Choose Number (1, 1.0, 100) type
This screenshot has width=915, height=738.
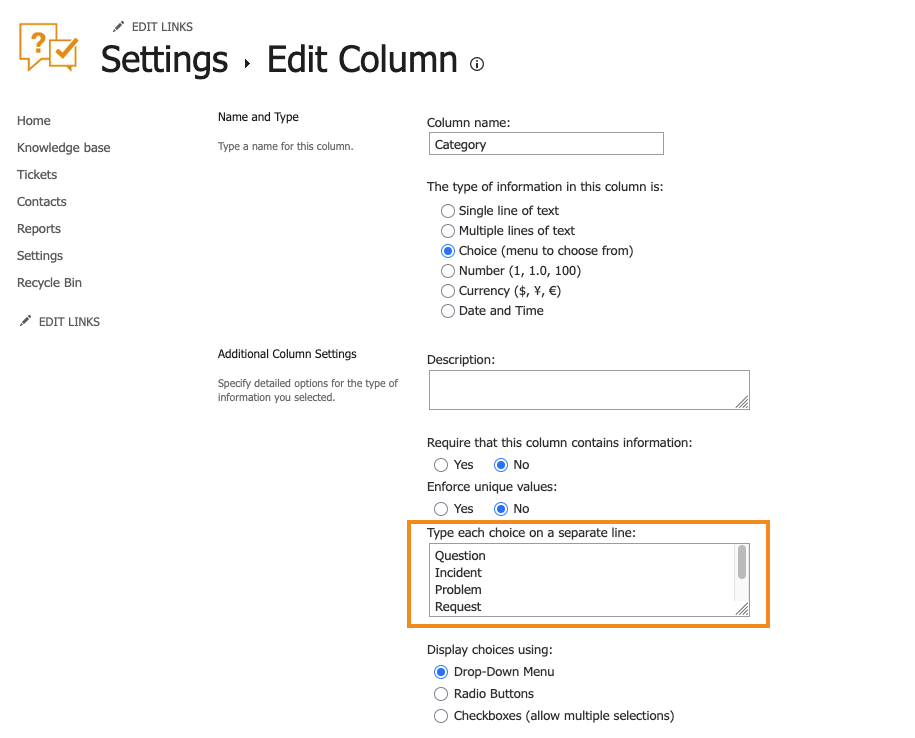point(448,271)
